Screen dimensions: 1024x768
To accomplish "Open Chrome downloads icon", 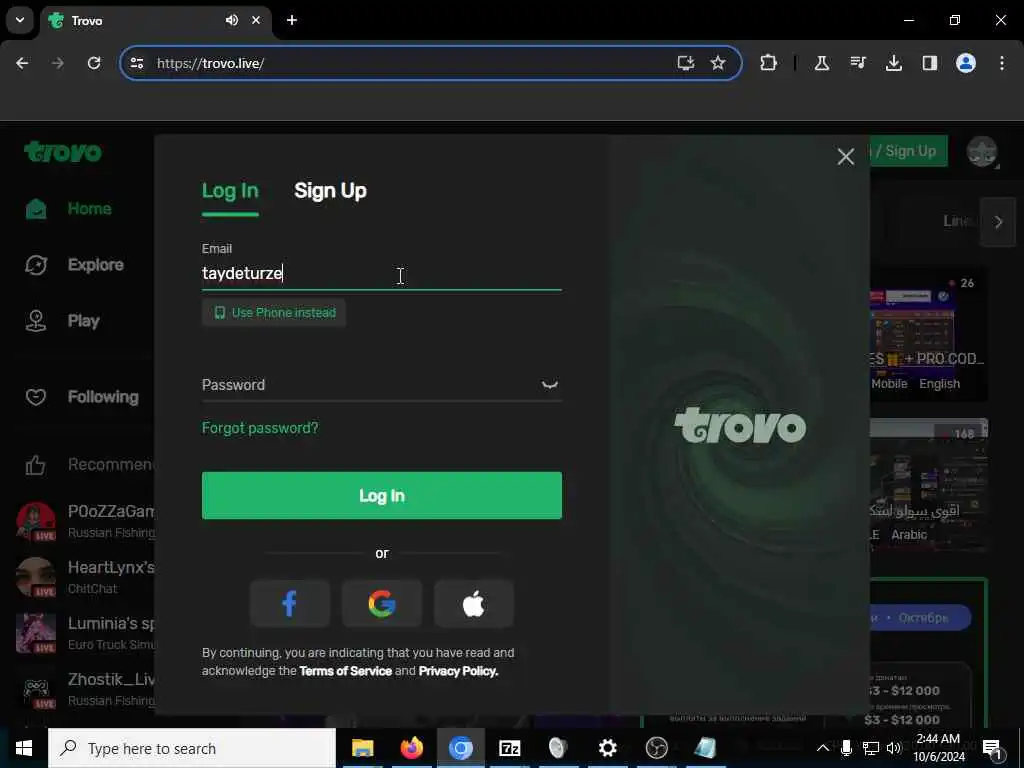I will coord(894,63).
